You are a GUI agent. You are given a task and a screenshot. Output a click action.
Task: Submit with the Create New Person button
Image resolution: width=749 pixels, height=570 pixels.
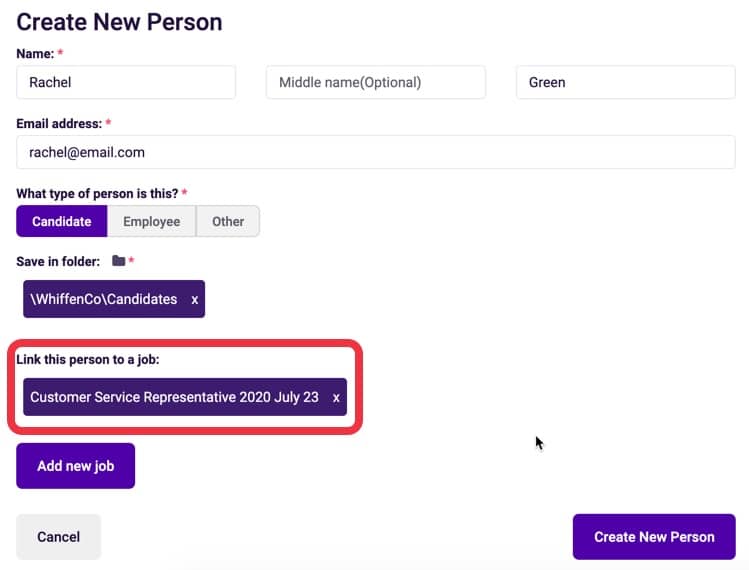[x=654, y=537]
